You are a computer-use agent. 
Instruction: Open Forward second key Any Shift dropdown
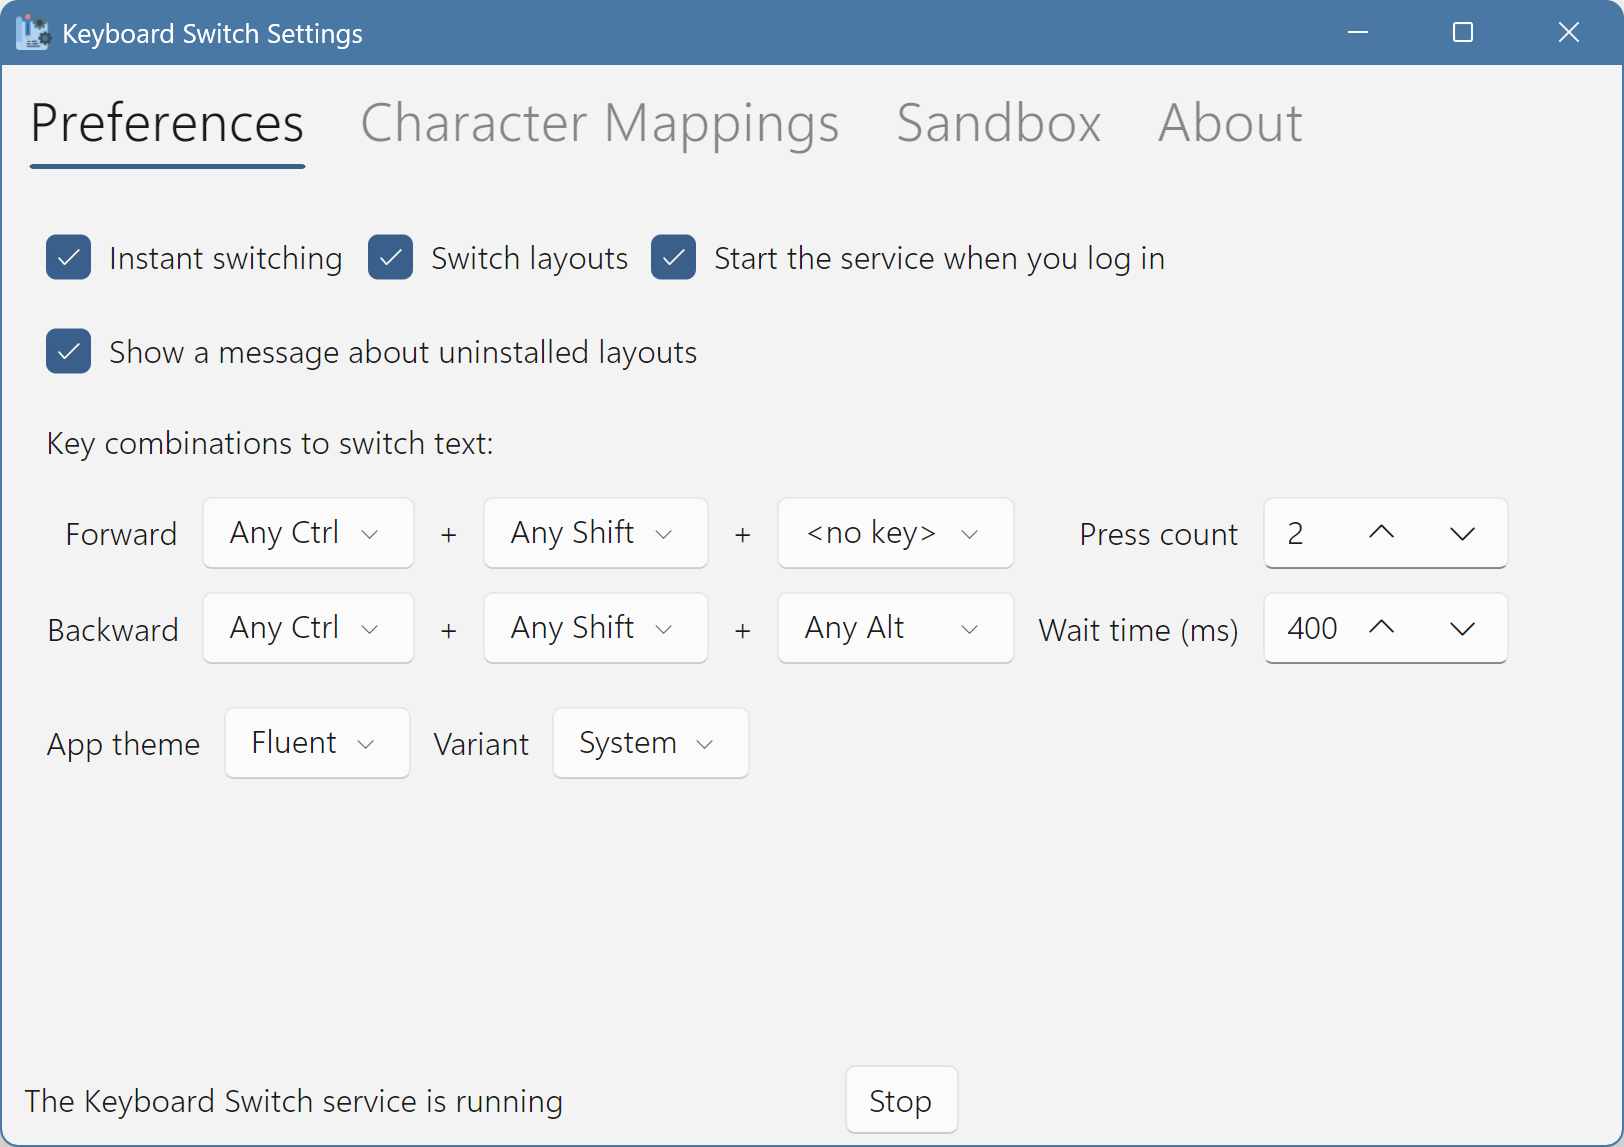pyautogui.click(x=596, y=533)
